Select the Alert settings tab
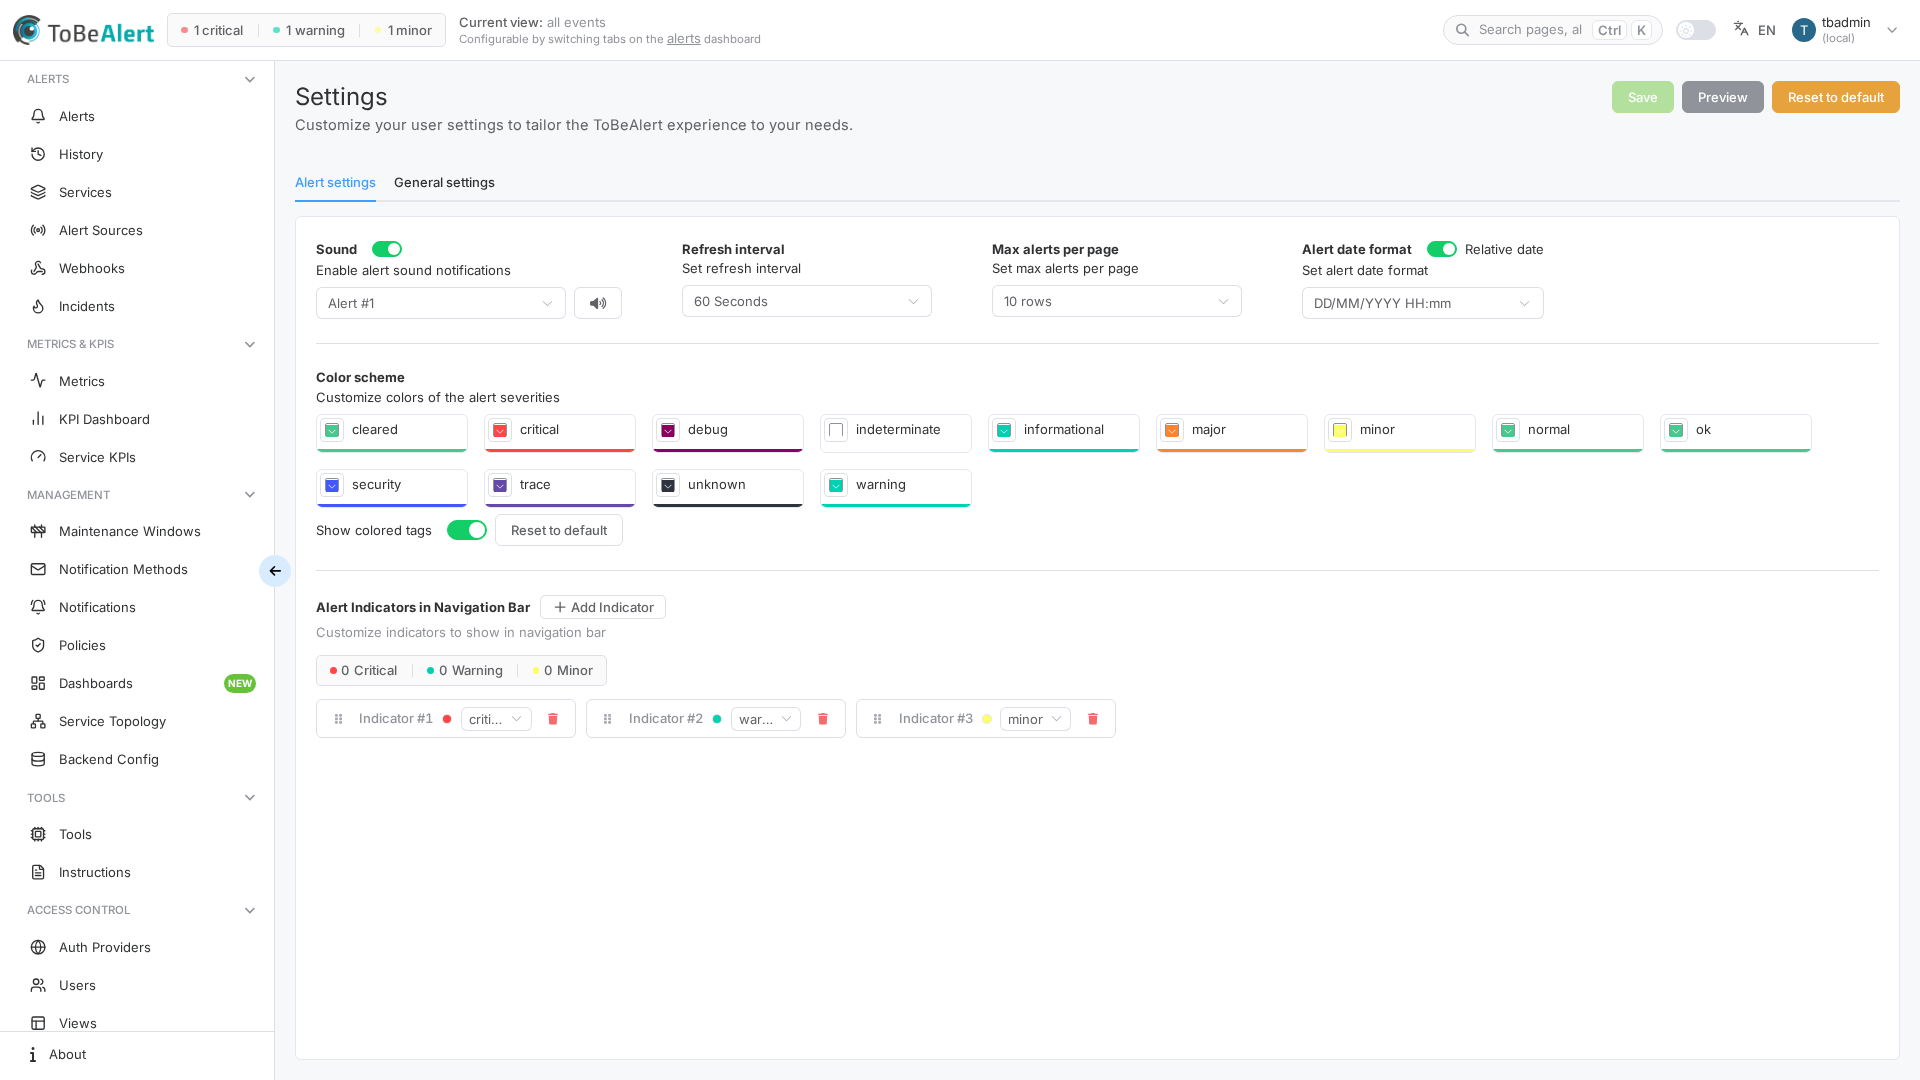The height and width of the screenshot is (1080, 1920). click(335, 182)
